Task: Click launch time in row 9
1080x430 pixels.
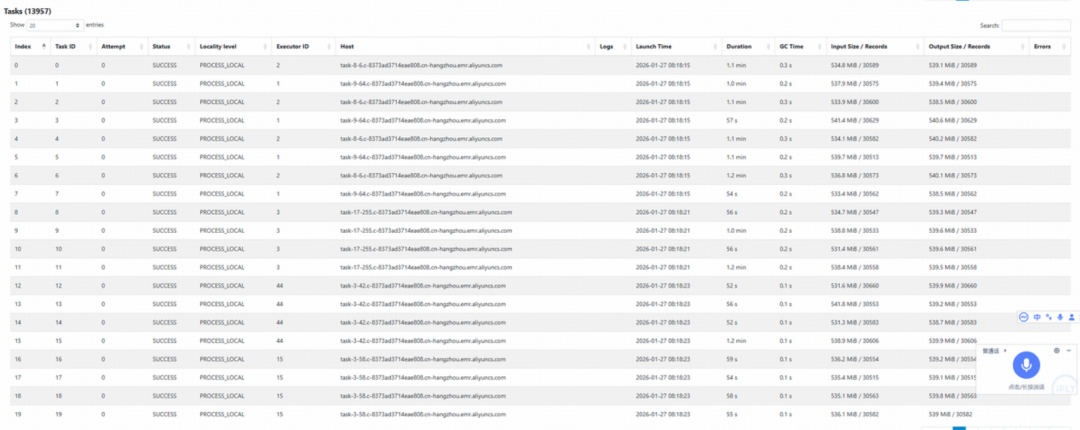Action: 664,230
